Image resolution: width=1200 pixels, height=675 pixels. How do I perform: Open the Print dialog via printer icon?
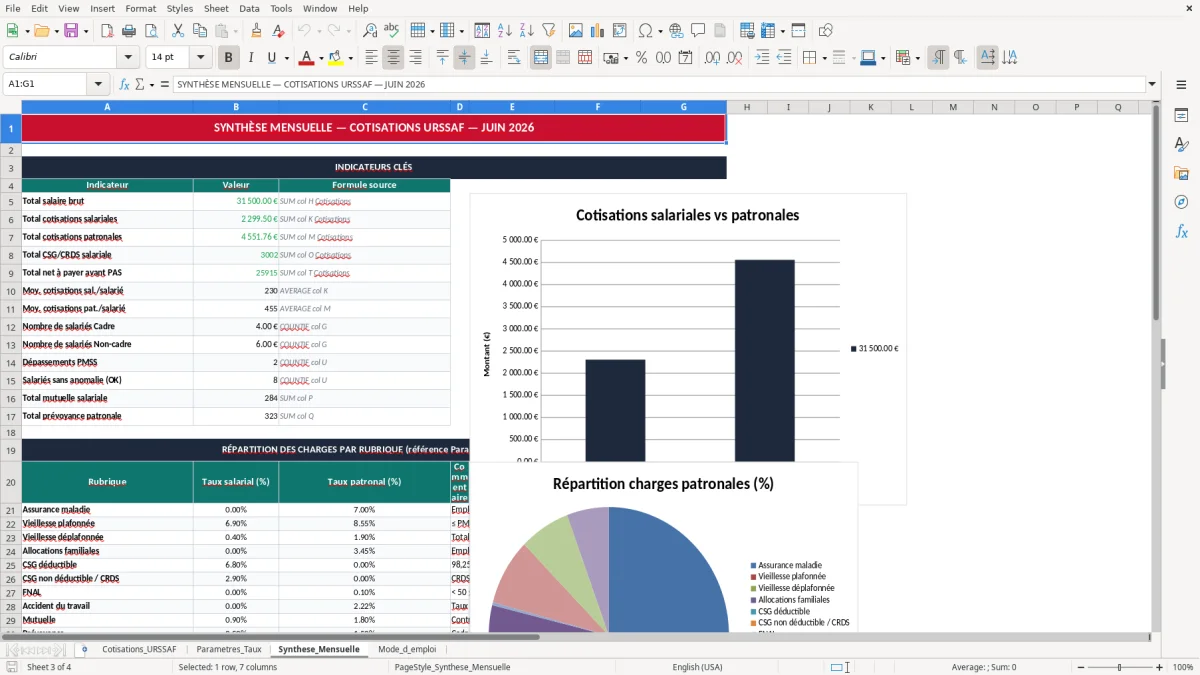tap(131, 31)
